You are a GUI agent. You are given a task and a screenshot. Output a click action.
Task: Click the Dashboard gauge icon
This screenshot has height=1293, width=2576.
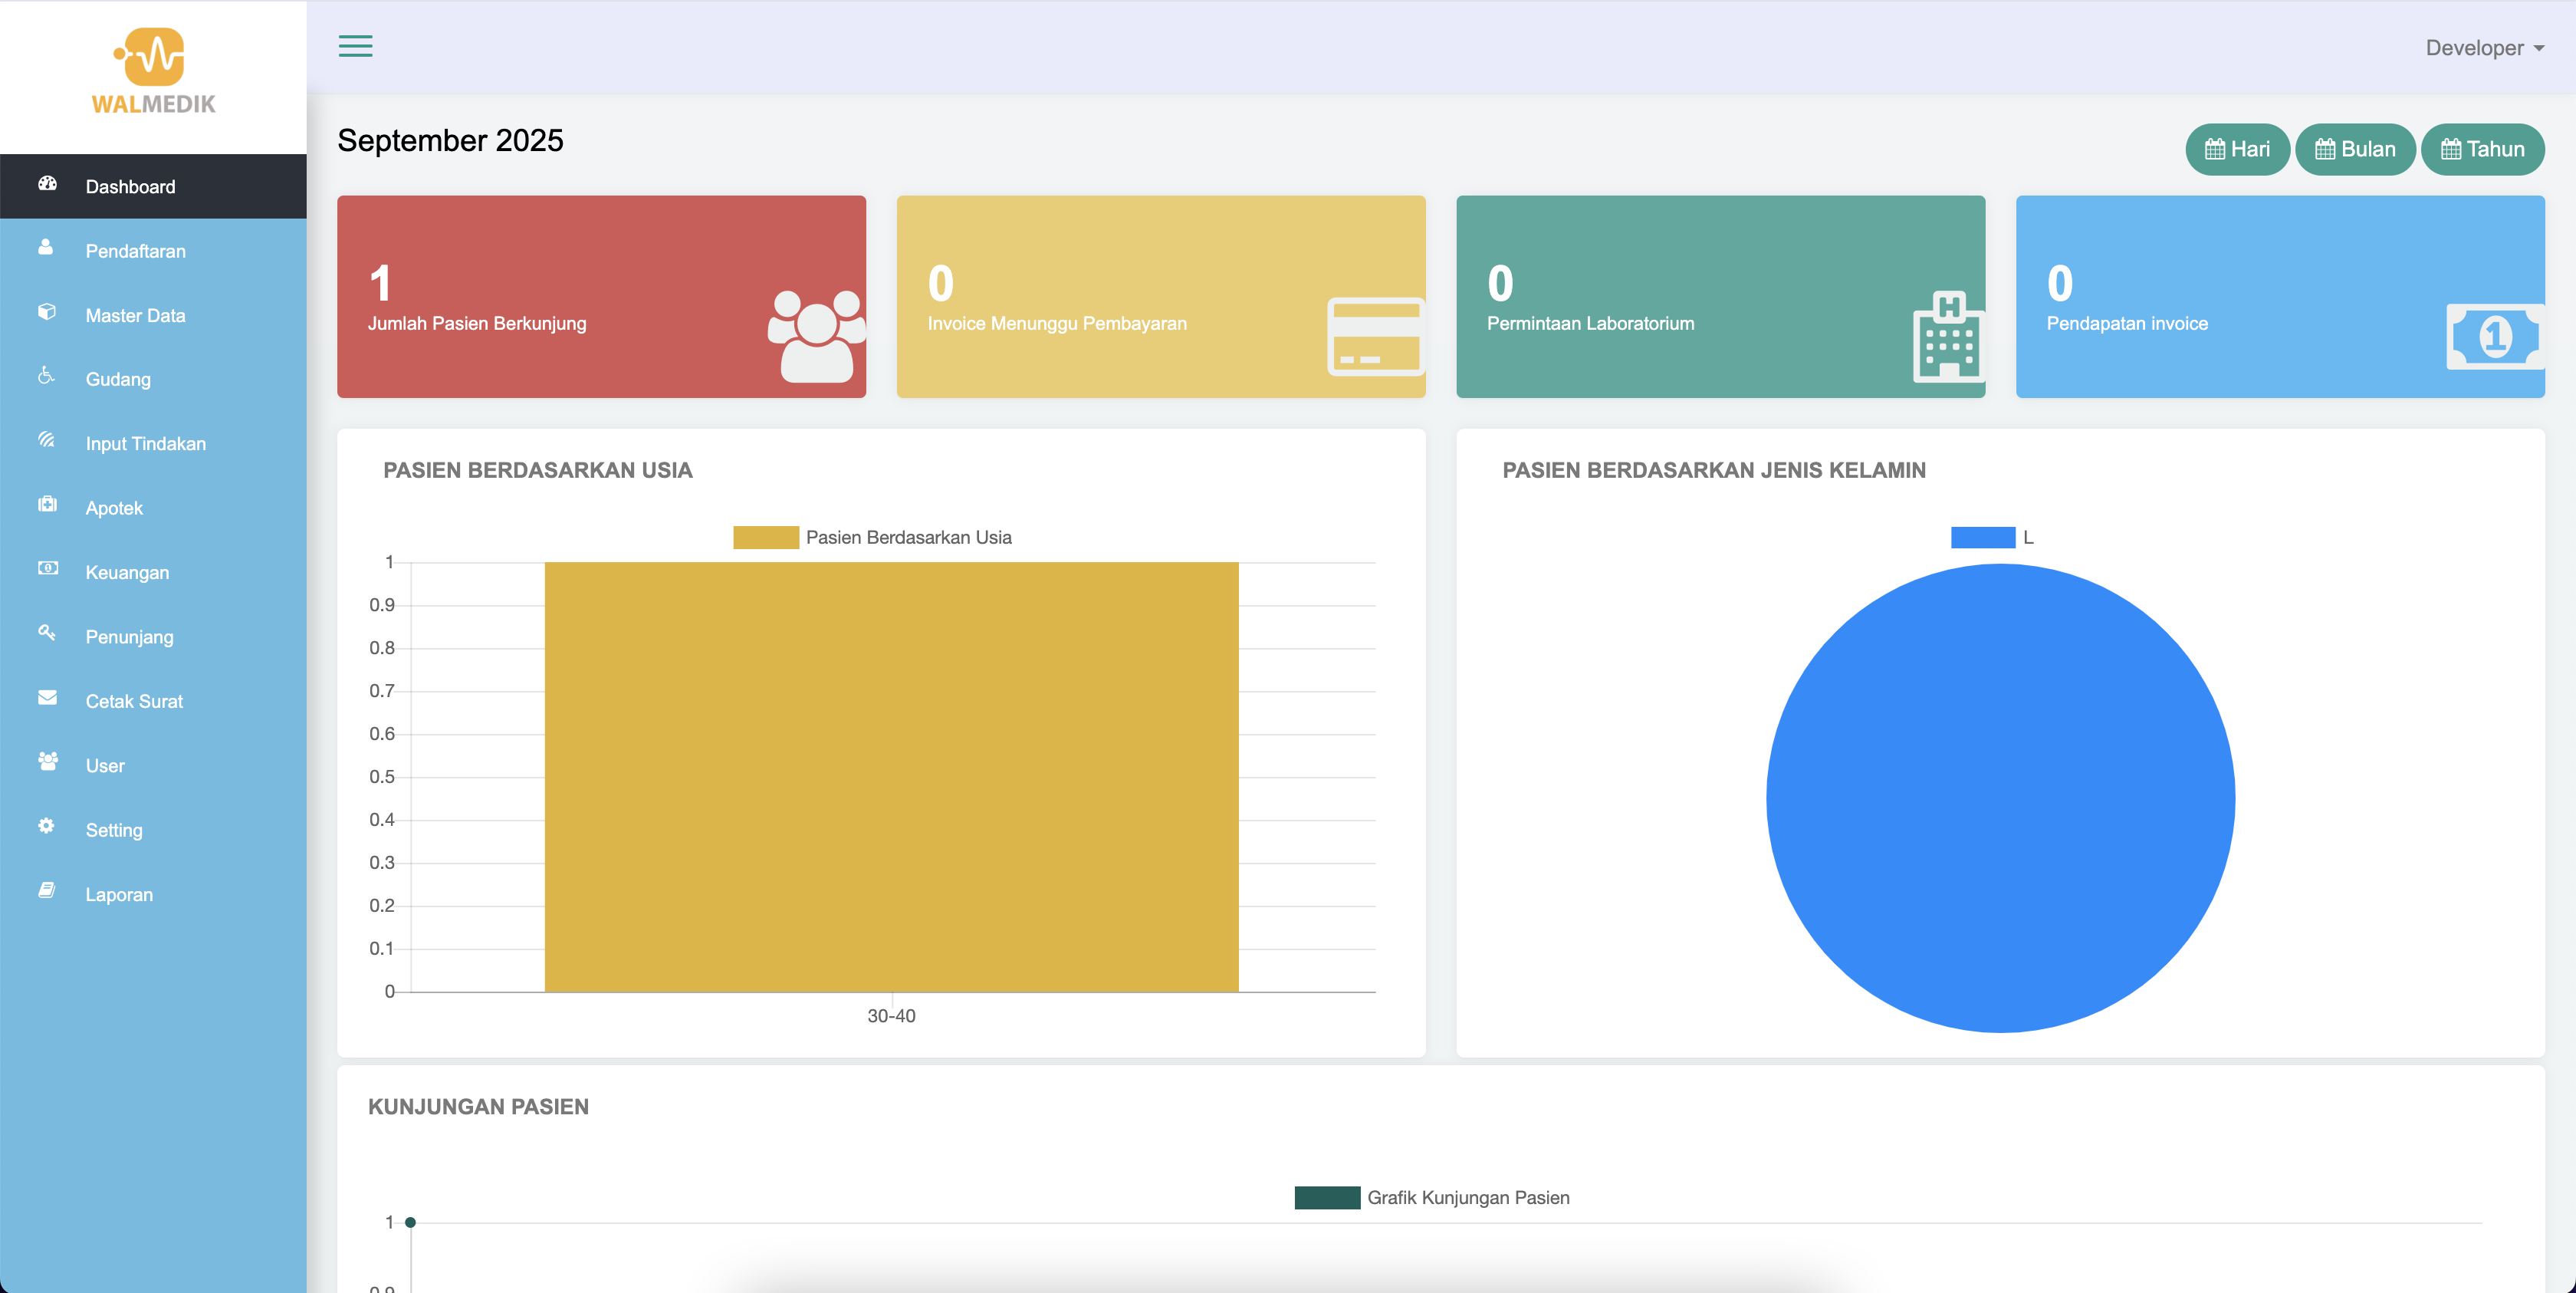pyautogui.click(x=47, y=183)
